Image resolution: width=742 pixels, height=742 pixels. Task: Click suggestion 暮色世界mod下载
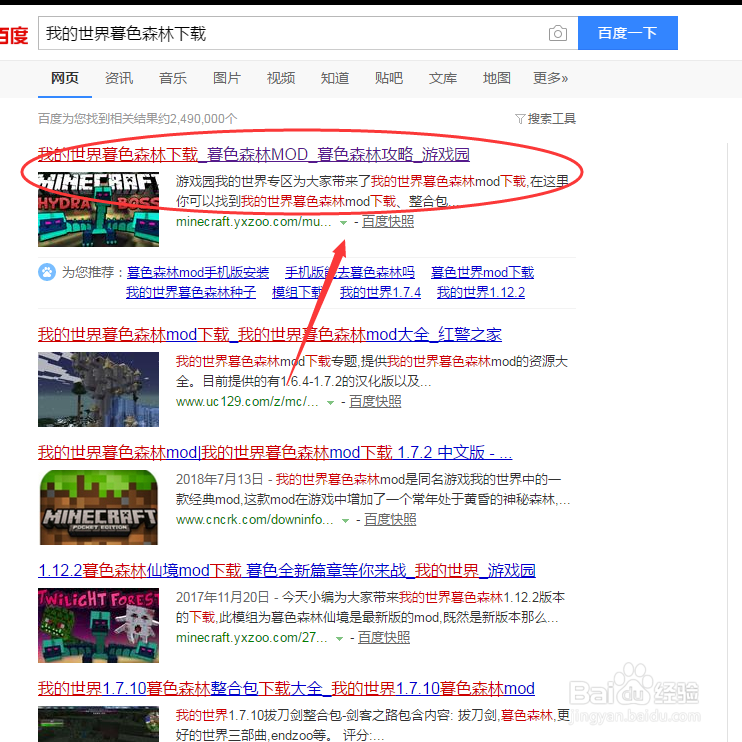pyautogui.click(x=482, y=272)
